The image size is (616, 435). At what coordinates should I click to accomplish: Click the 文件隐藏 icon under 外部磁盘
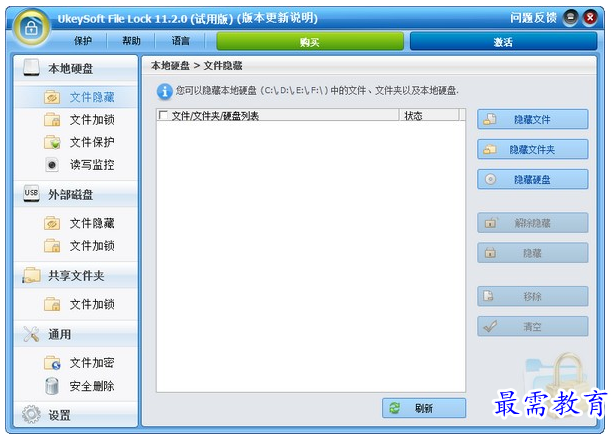click(x=52, y=223)
